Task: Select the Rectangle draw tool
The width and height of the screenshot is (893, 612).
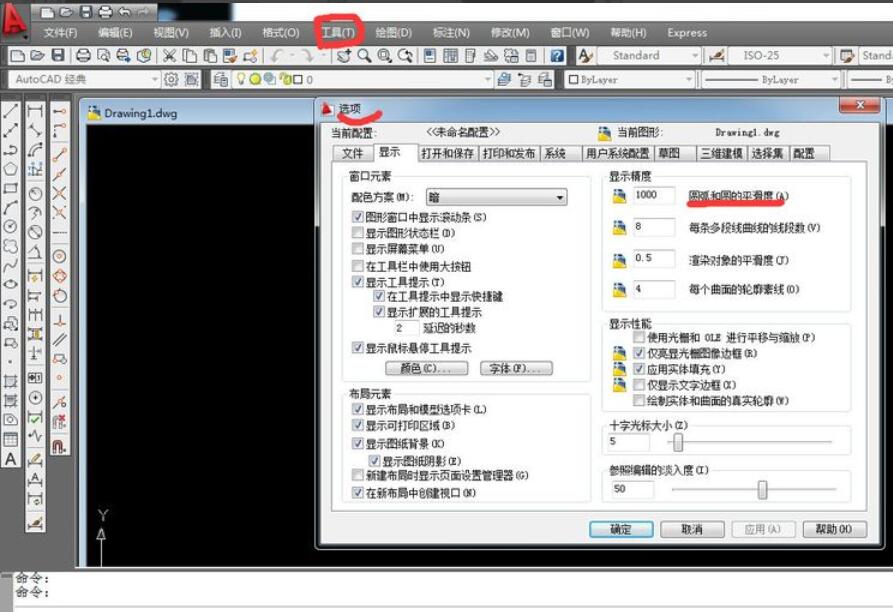Action: pos(10,188)
